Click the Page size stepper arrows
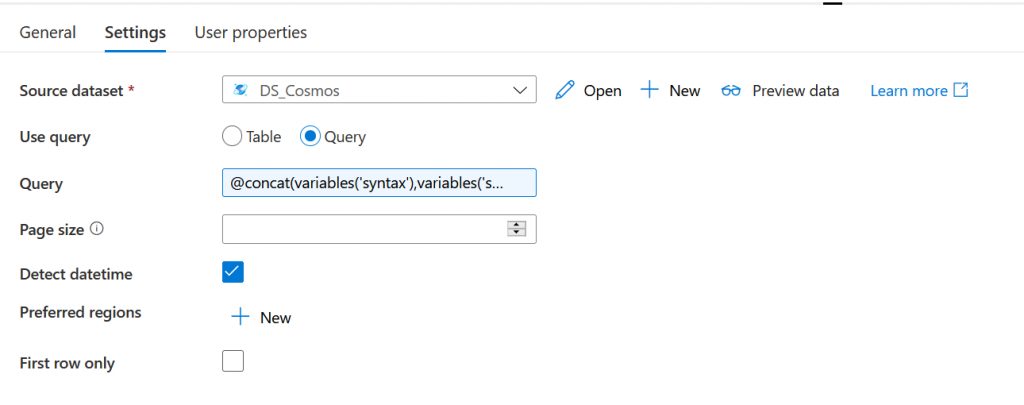 coord(517,229)
